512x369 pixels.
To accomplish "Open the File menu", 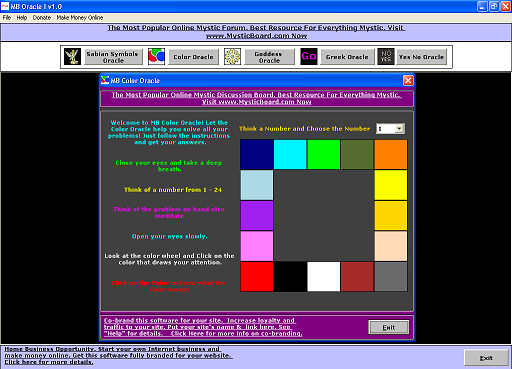I will [x=7, y=18].
